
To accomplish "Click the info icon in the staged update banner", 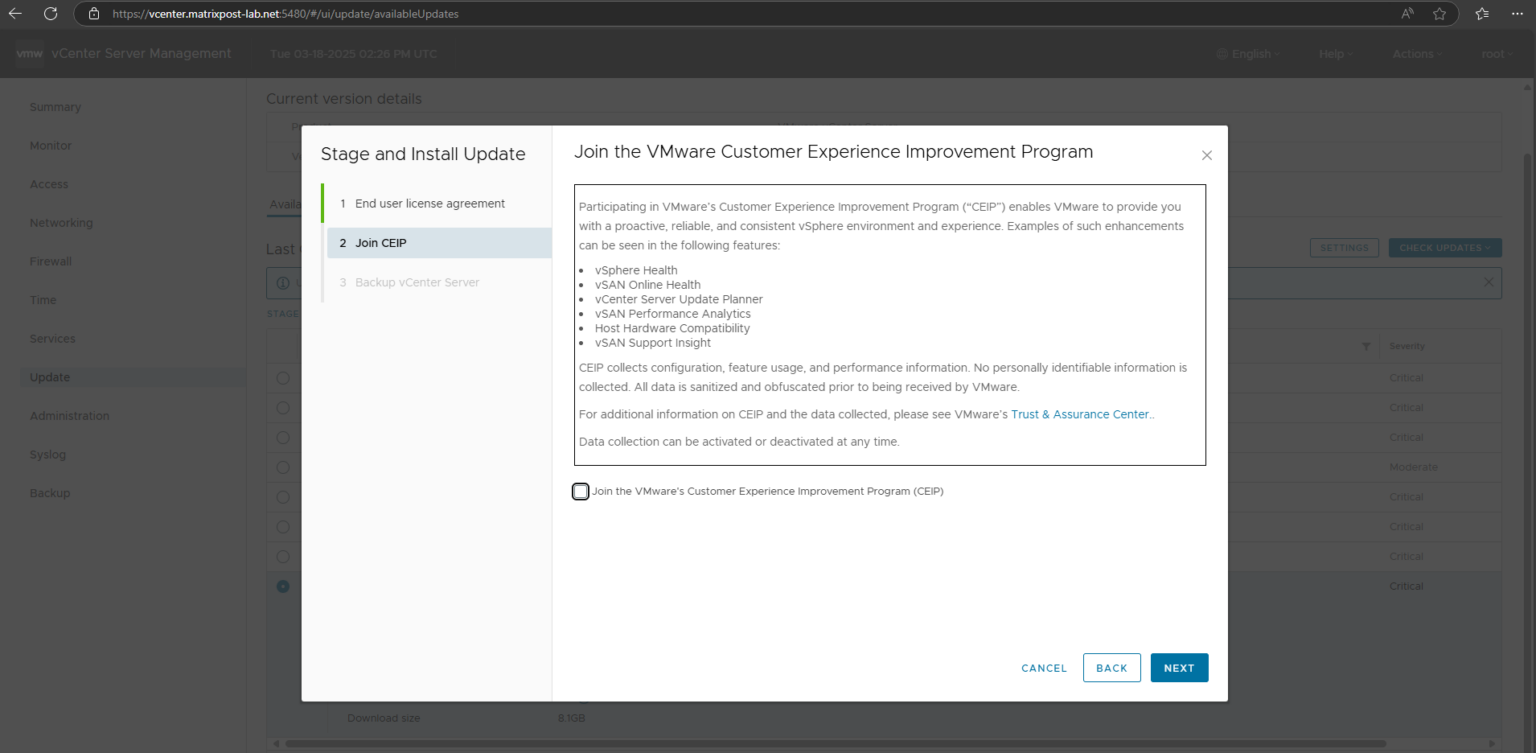I will click(283, 283).
